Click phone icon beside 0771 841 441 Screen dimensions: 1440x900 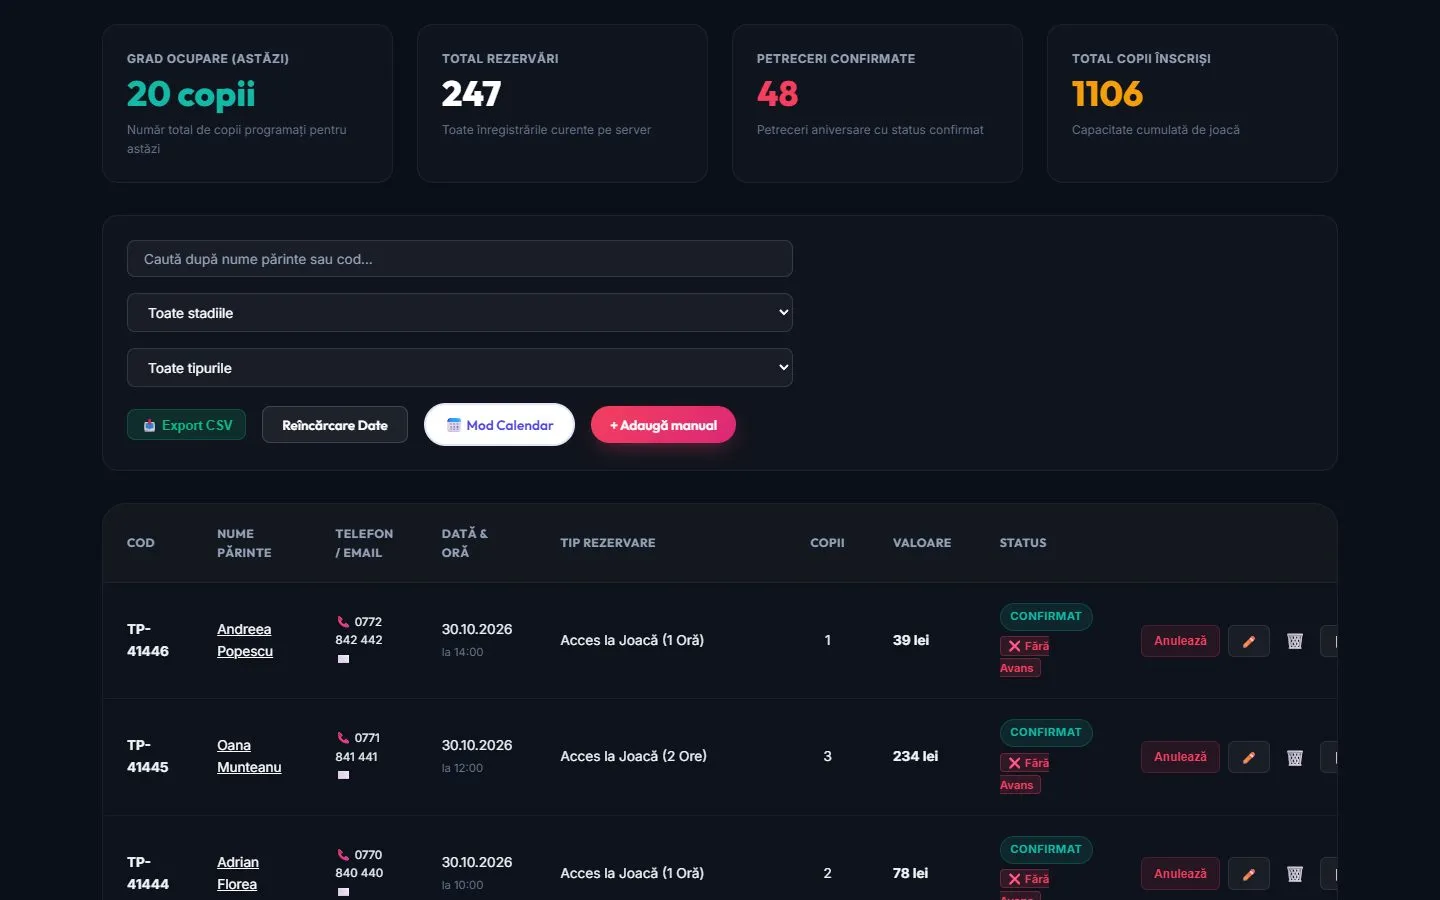[x=343, y=738]
